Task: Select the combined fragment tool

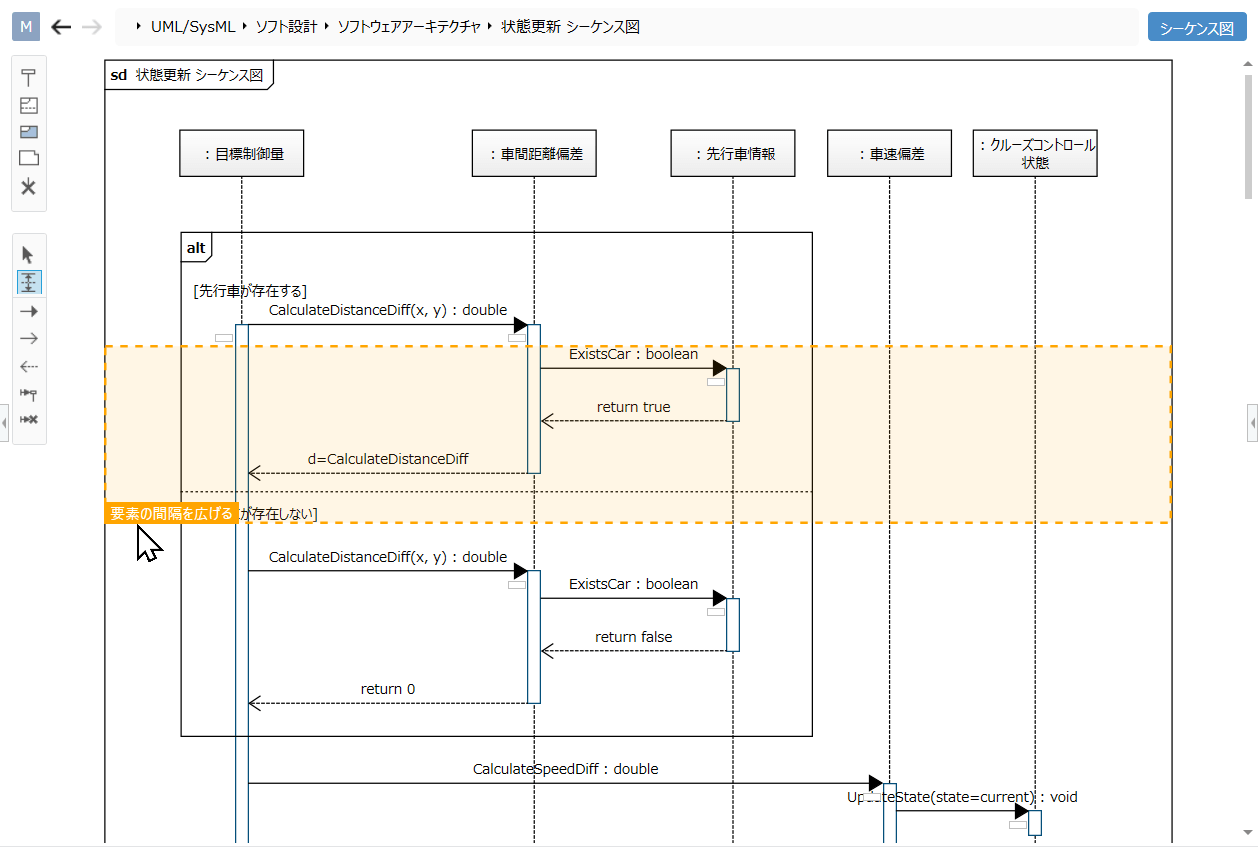Action: point(28,105)
